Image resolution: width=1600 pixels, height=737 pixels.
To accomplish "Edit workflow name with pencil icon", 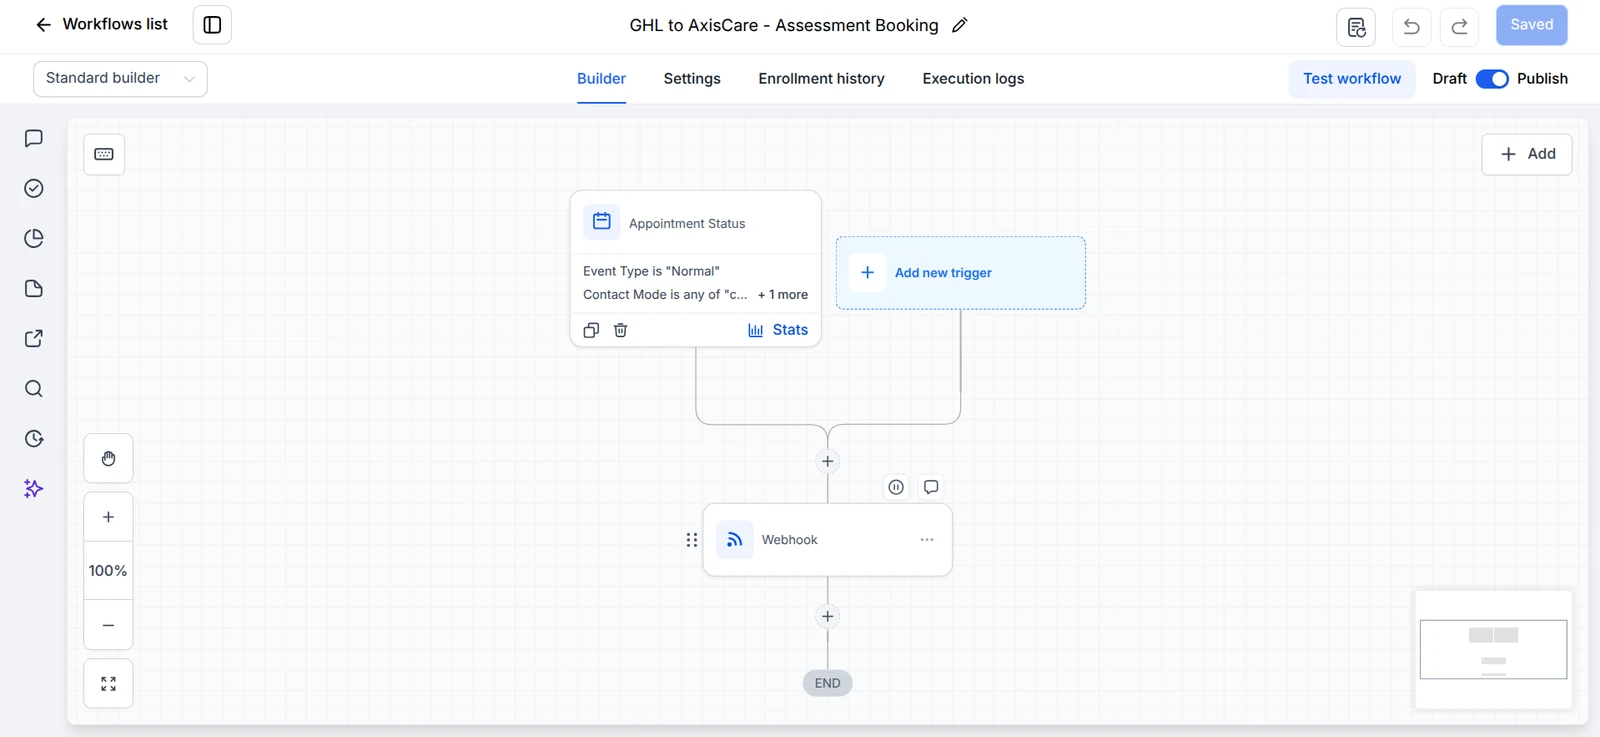I will coord(960,25).
